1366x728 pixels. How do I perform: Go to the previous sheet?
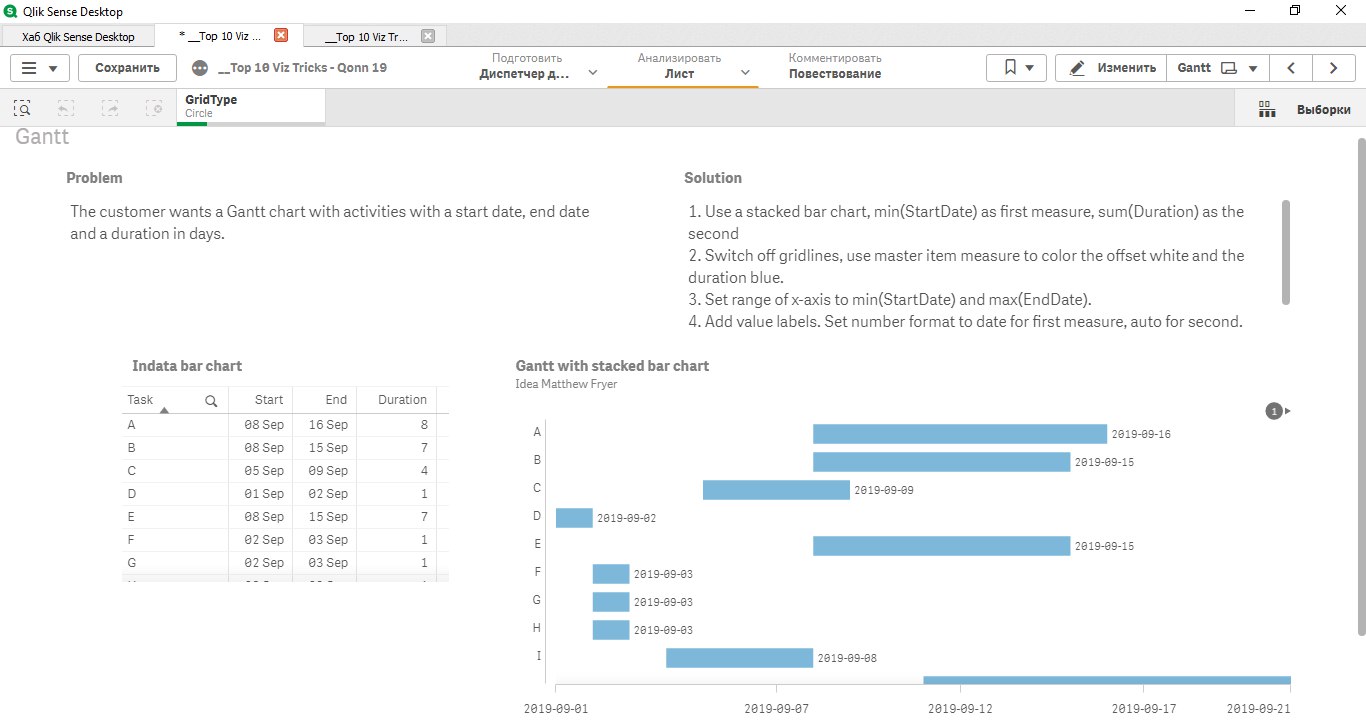click(1291, 68)
